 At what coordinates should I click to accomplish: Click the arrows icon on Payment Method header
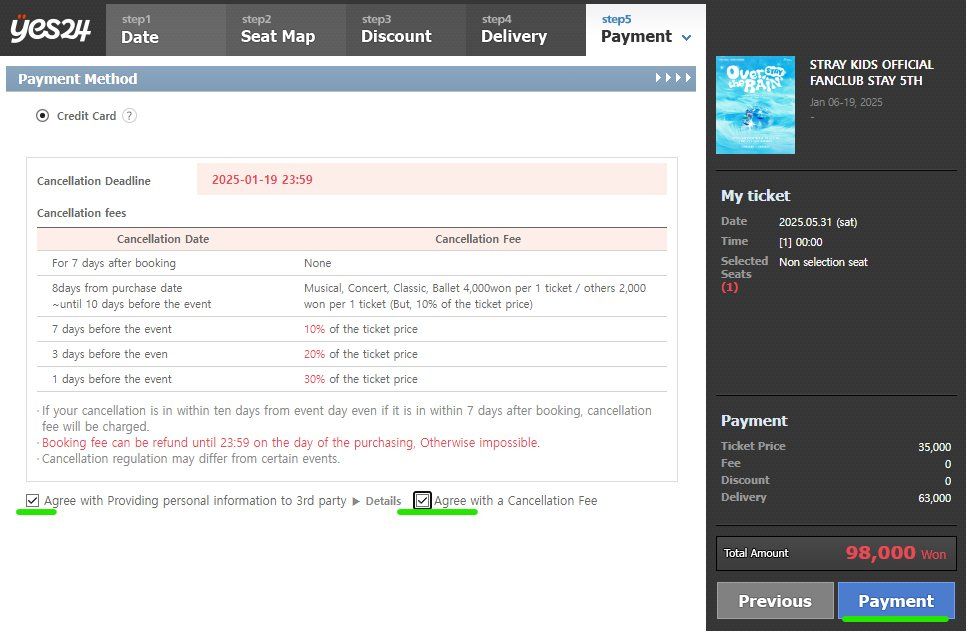(673, 78)
